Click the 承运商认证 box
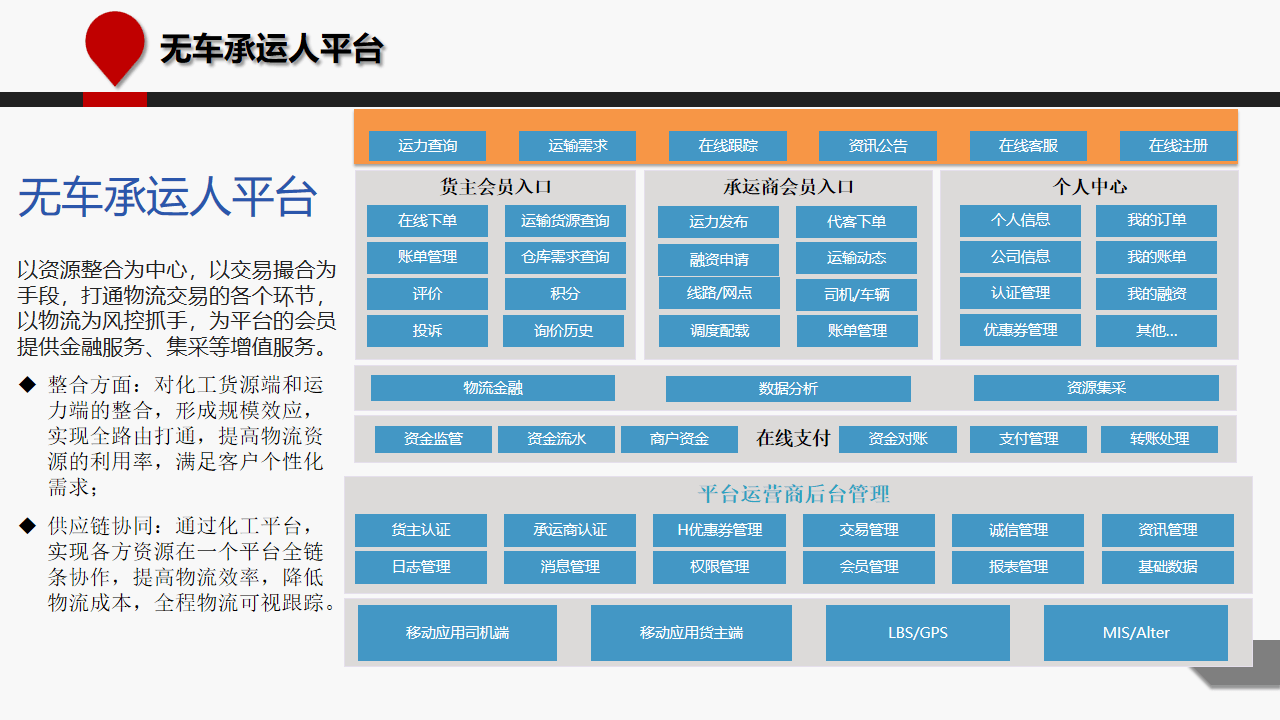This screenshot has height=720, width=1280. 570,530
